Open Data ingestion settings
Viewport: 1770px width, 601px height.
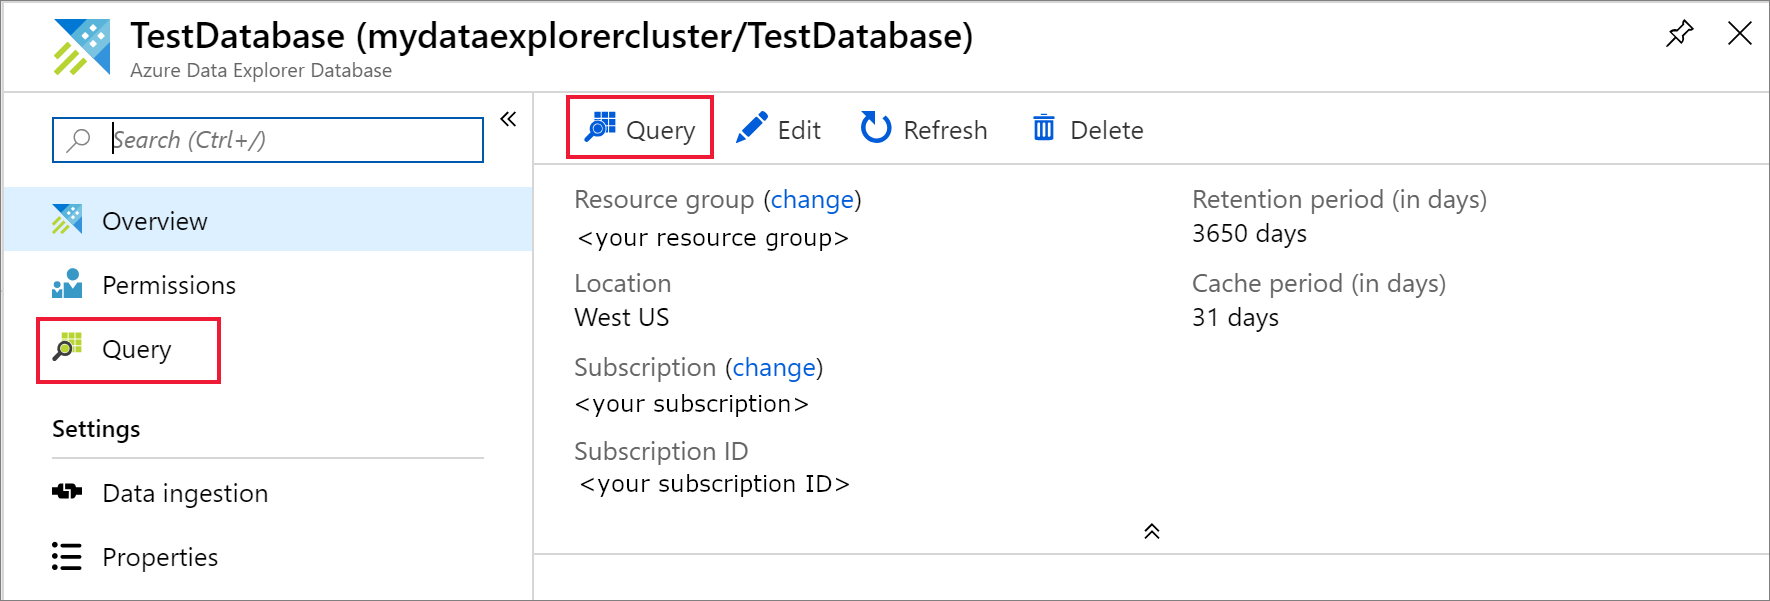click(x=185, y=493)
